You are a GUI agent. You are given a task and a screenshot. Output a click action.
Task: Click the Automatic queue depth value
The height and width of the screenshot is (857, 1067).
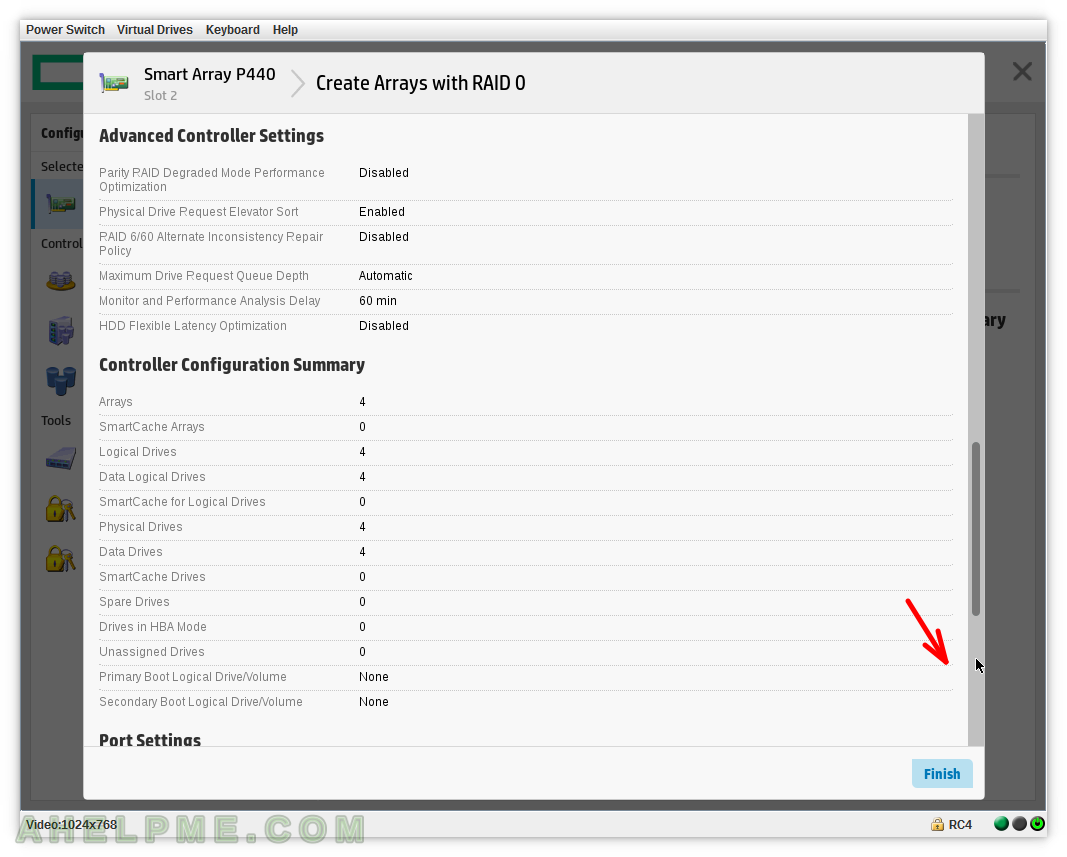click(x=386, y=276)
